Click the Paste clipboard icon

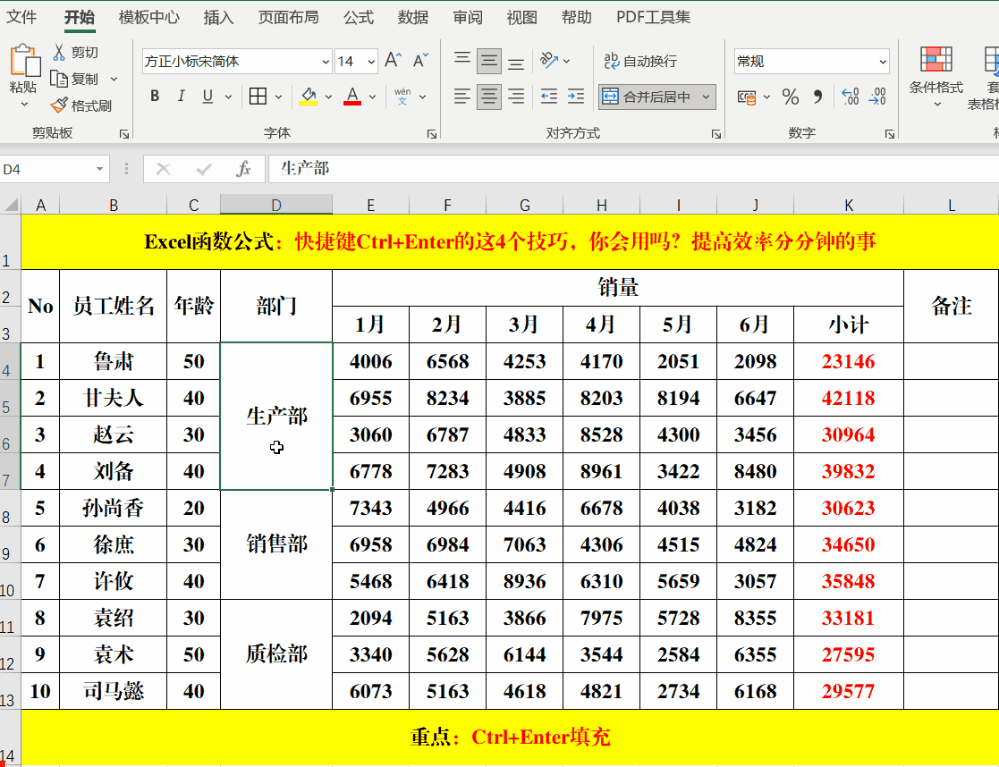[x=24, y=61]
